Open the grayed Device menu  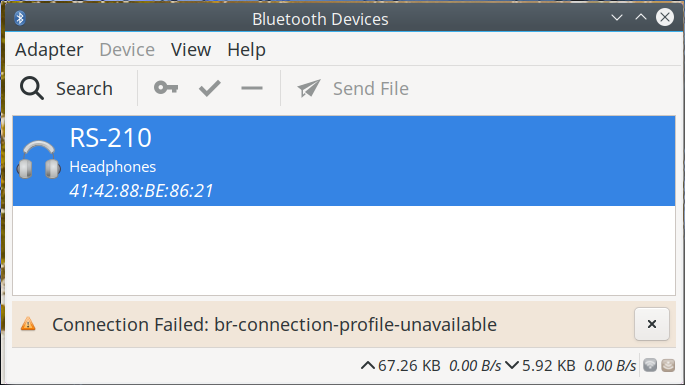point(127,49)
